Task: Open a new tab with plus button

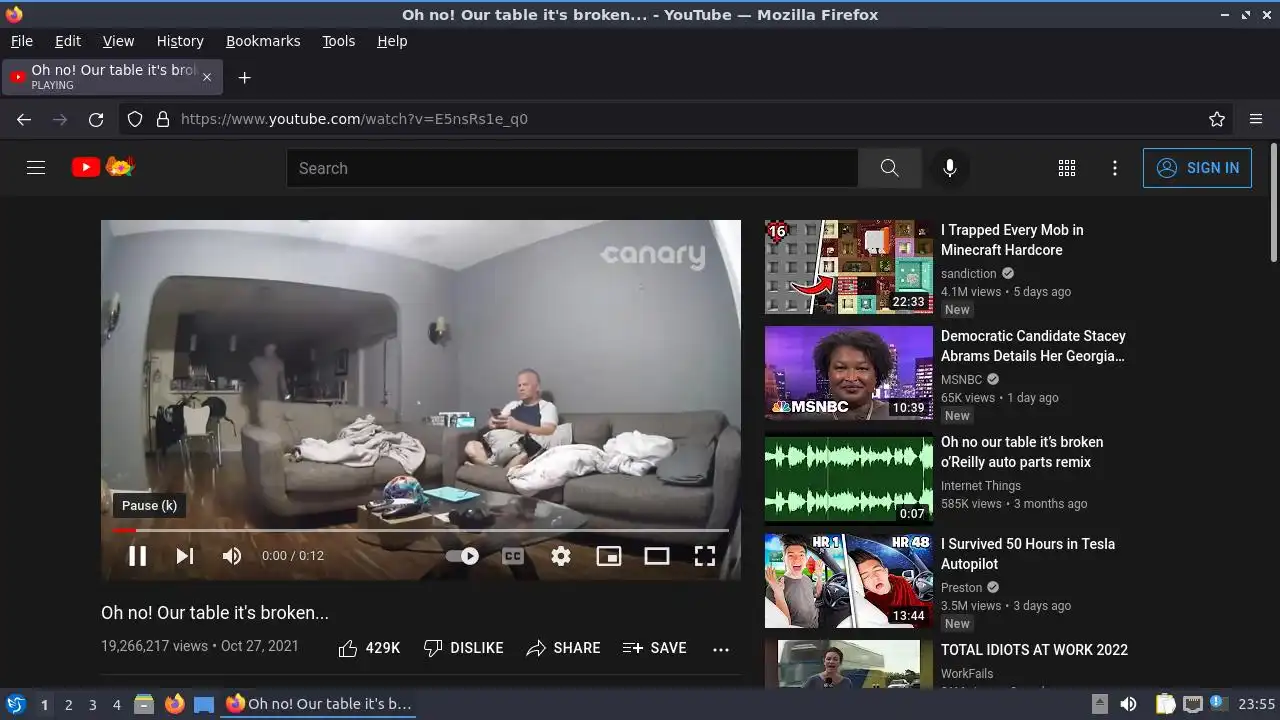Action: [244, 77]
